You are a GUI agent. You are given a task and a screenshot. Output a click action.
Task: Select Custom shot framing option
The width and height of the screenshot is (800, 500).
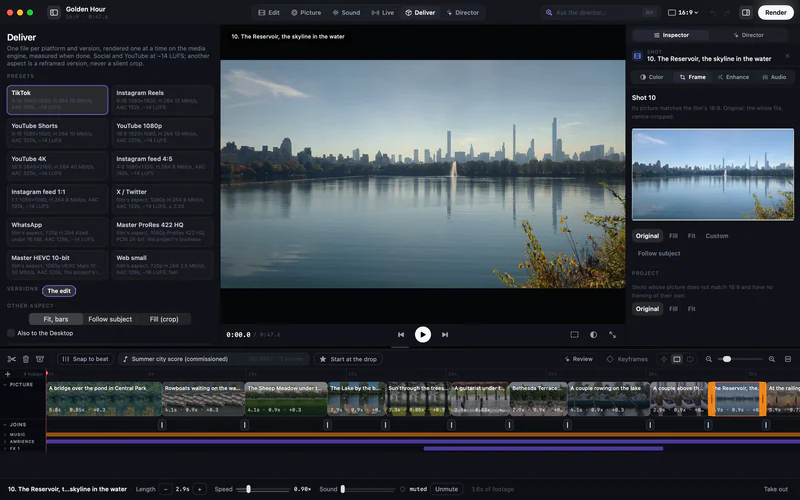pyautogui.click(x=716, y=236)
